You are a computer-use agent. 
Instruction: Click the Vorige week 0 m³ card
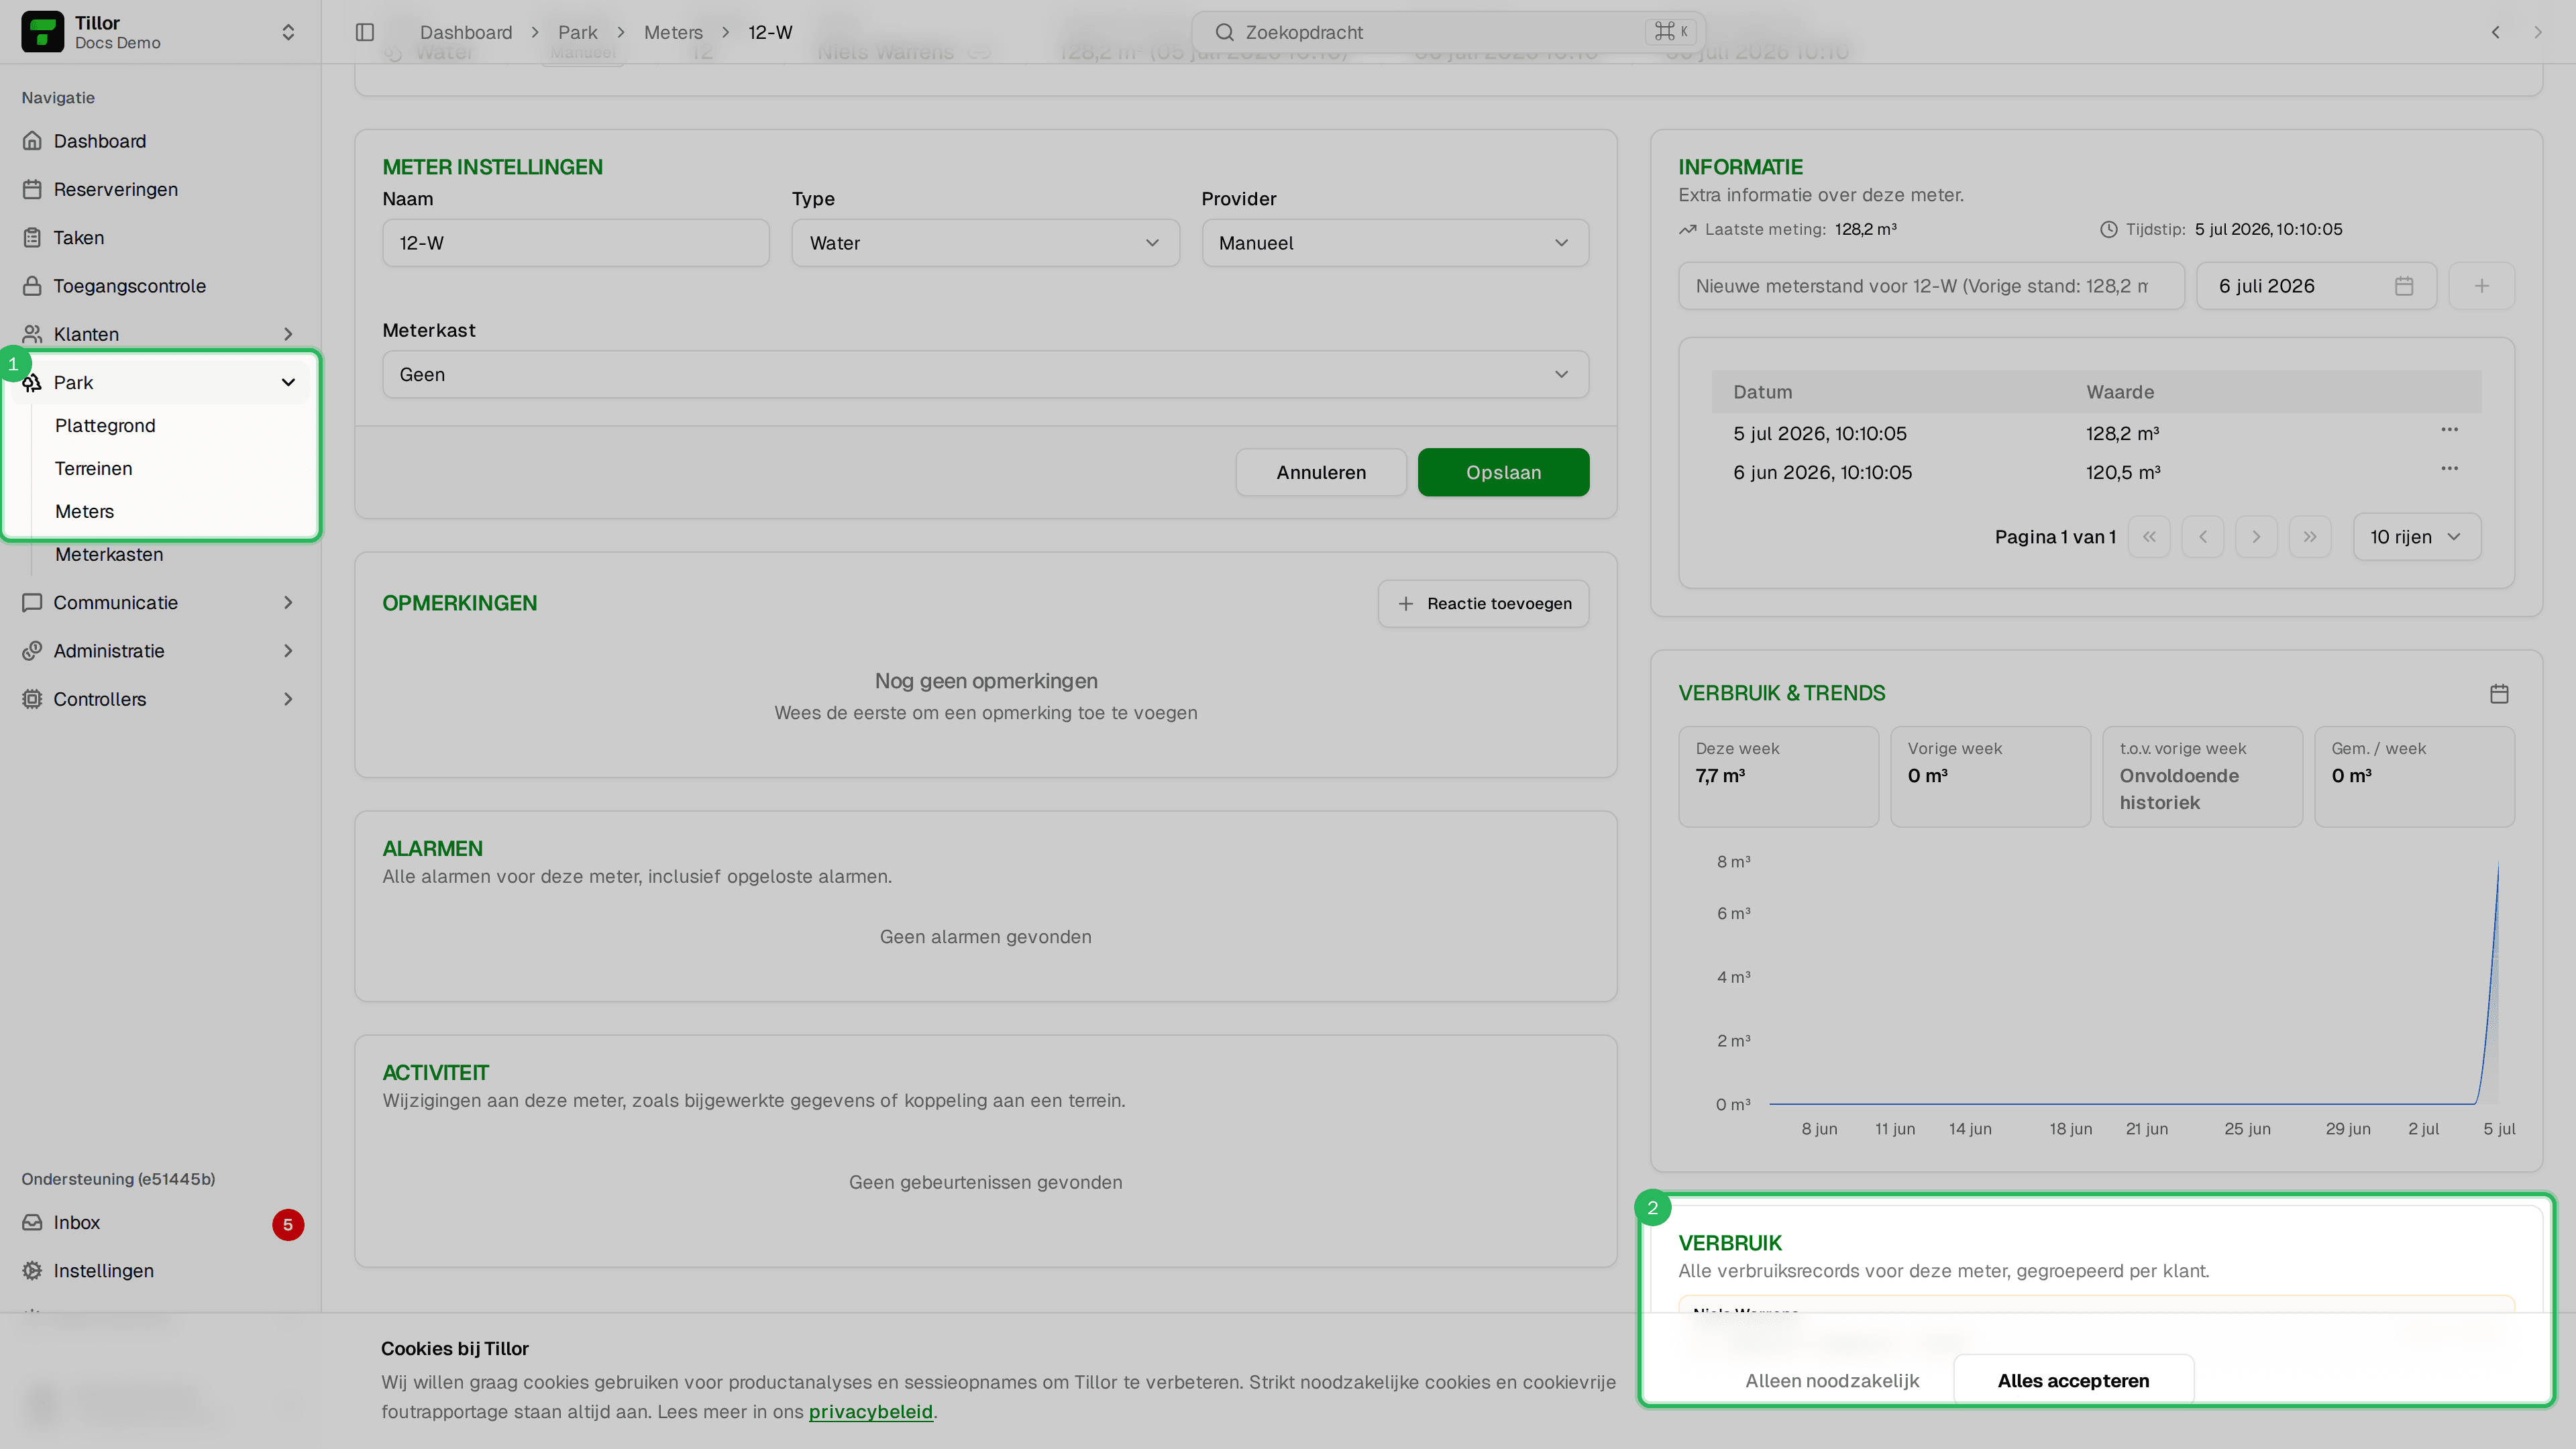click(1990, 776)
